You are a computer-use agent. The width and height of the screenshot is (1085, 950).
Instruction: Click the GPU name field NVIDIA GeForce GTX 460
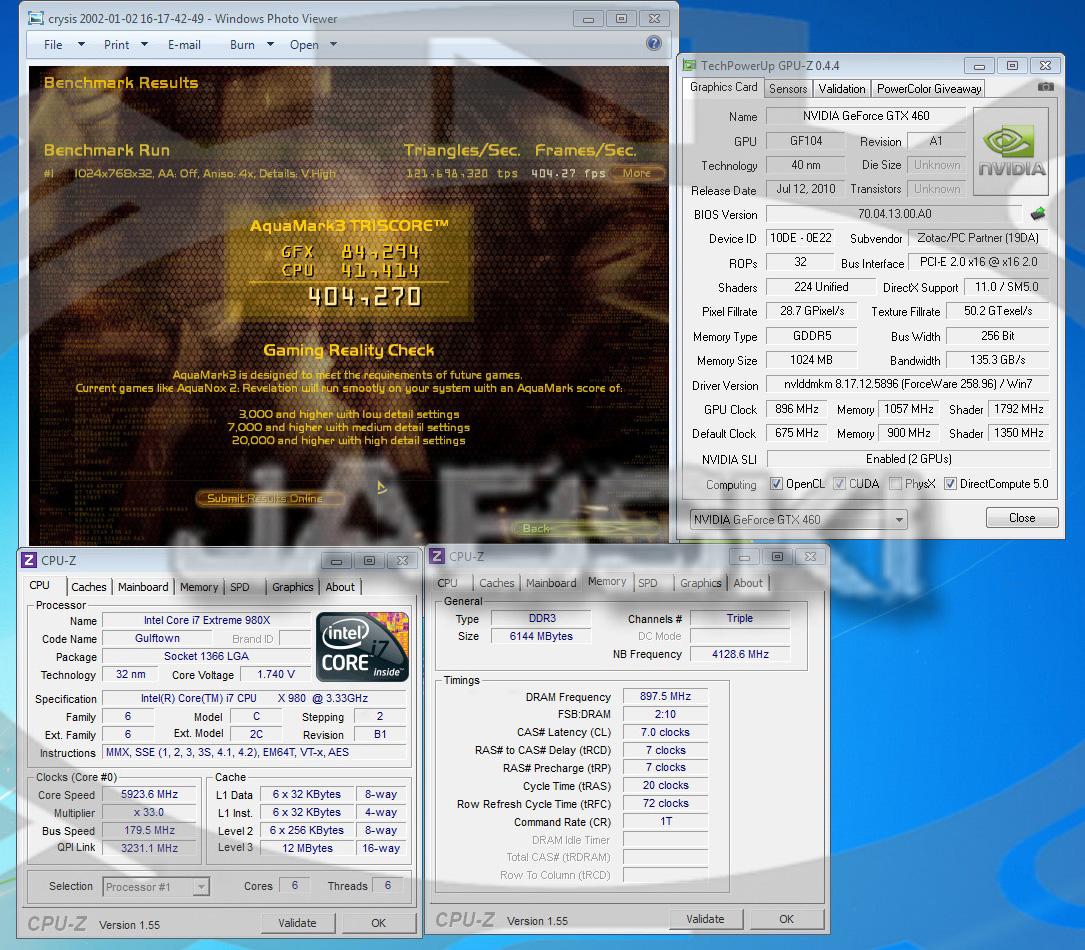(866, 116)
